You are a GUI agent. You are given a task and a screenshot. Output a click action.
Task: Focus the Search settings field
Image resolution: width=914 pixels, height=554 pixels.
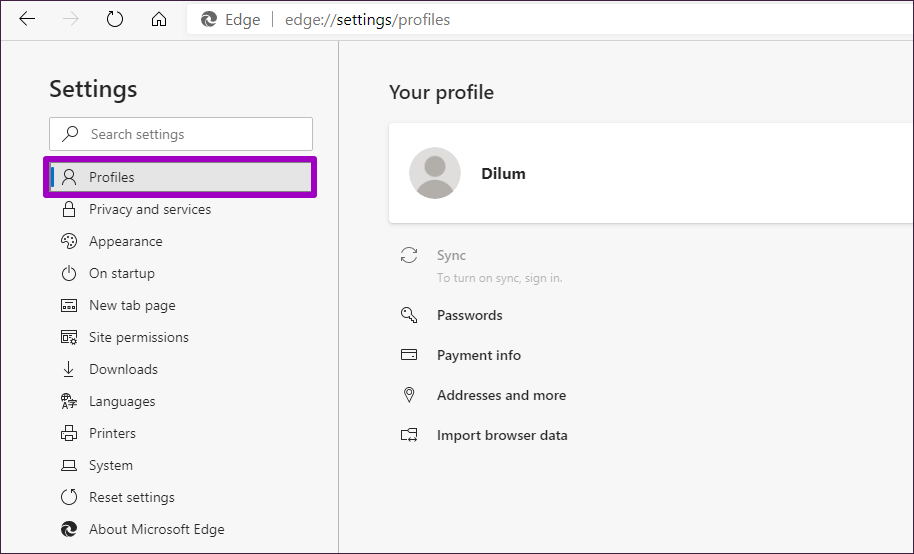(181, 134)
